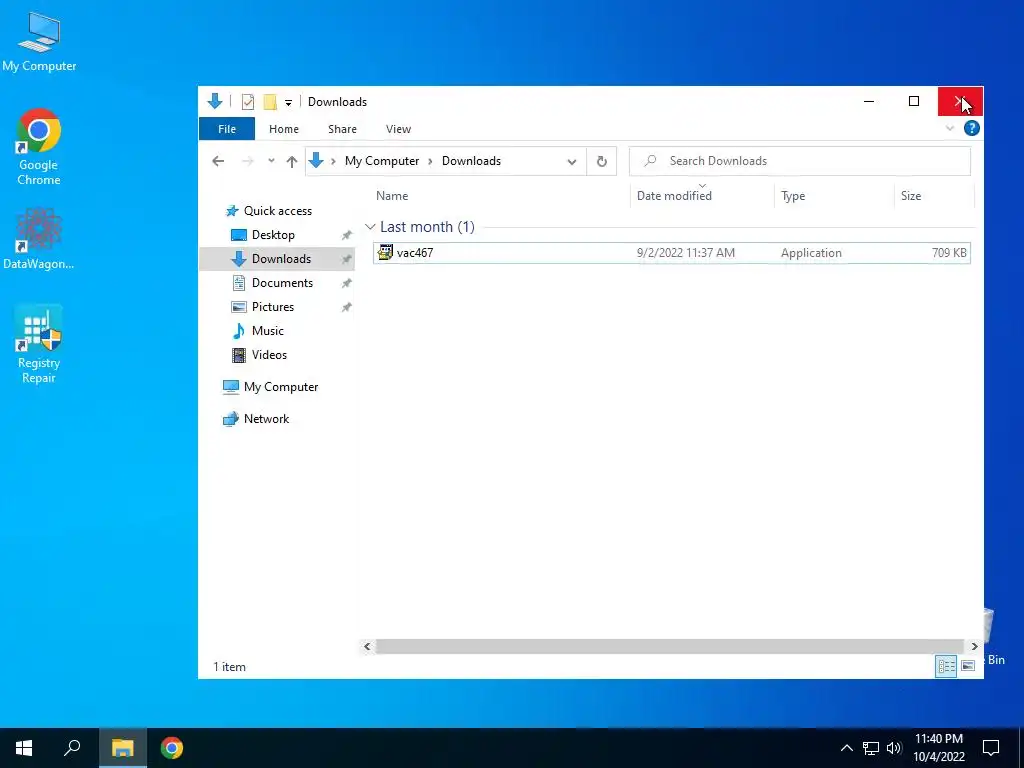Screen dimensions: 1024x768
Task: Open the Home ribbon tab
Action: 283,129
